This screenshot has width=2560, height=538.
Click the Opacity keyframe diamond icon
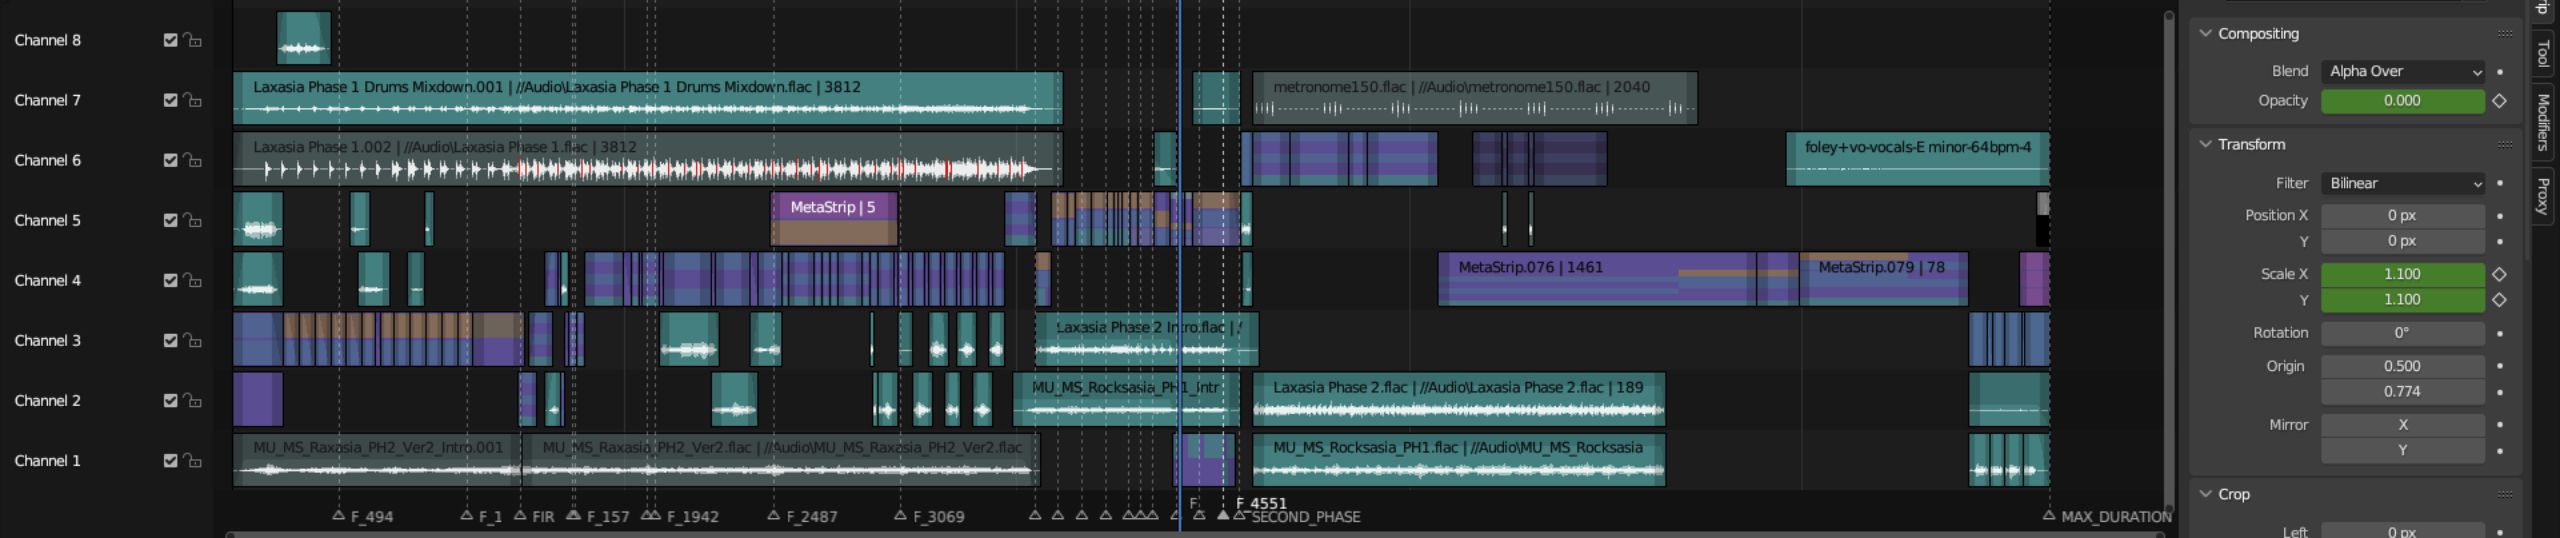[2499, 101]
